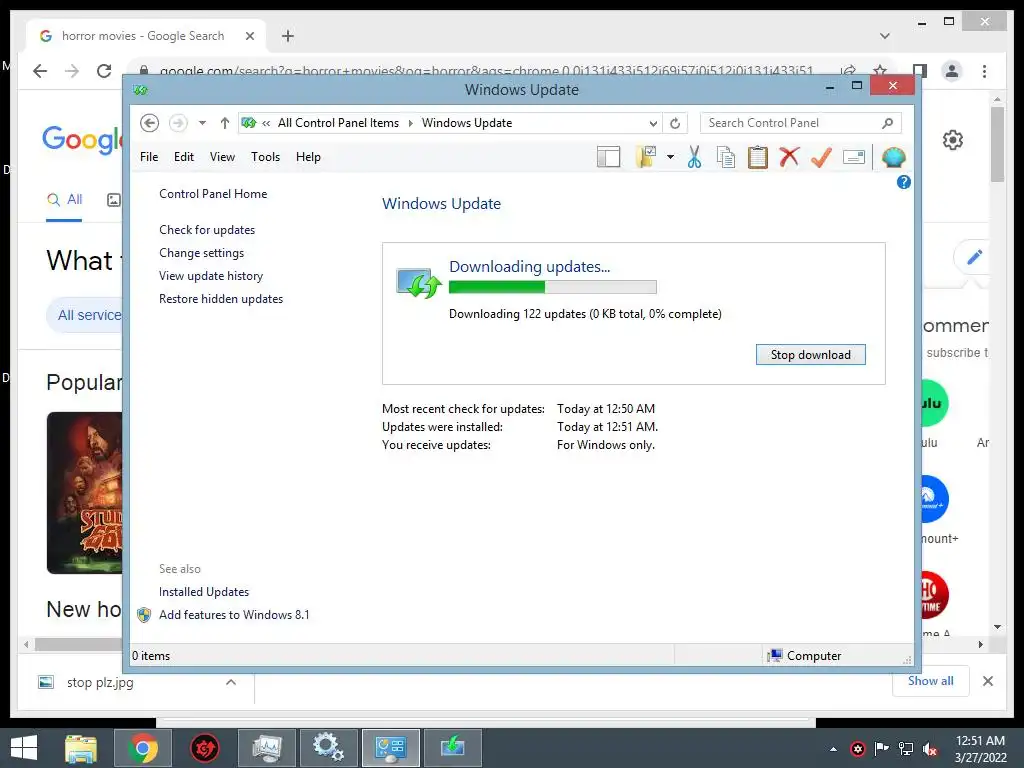Go up one level with up arrow
This screenshot has width=1024, height=768.
coord(225,123)
